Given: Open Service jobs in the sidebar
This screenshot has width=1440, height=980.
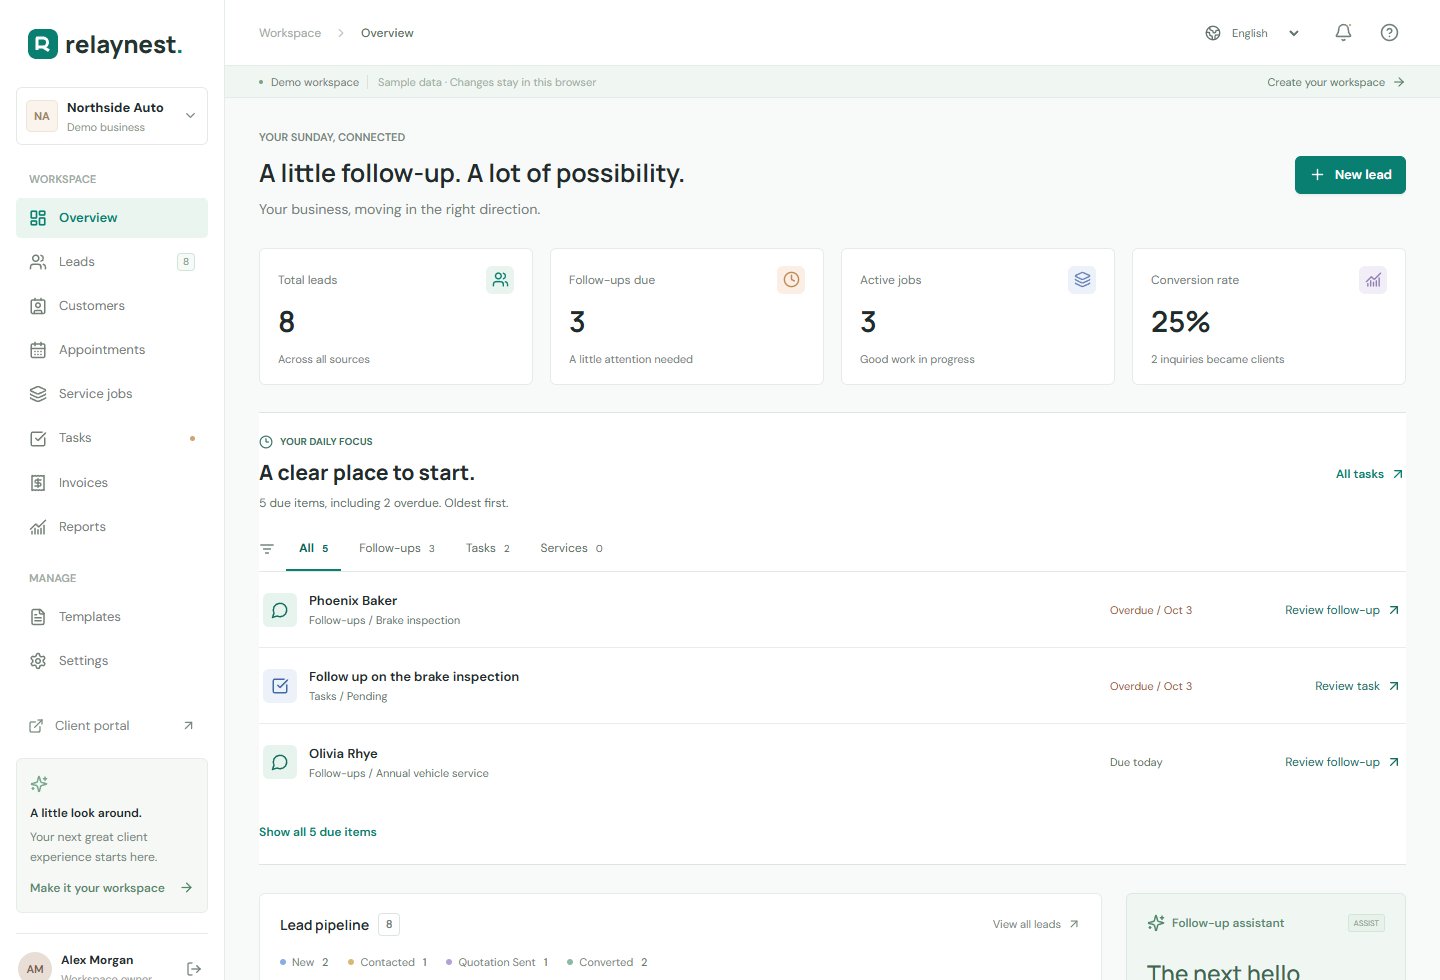Looking at the screenshot, I should click(112, 394).
